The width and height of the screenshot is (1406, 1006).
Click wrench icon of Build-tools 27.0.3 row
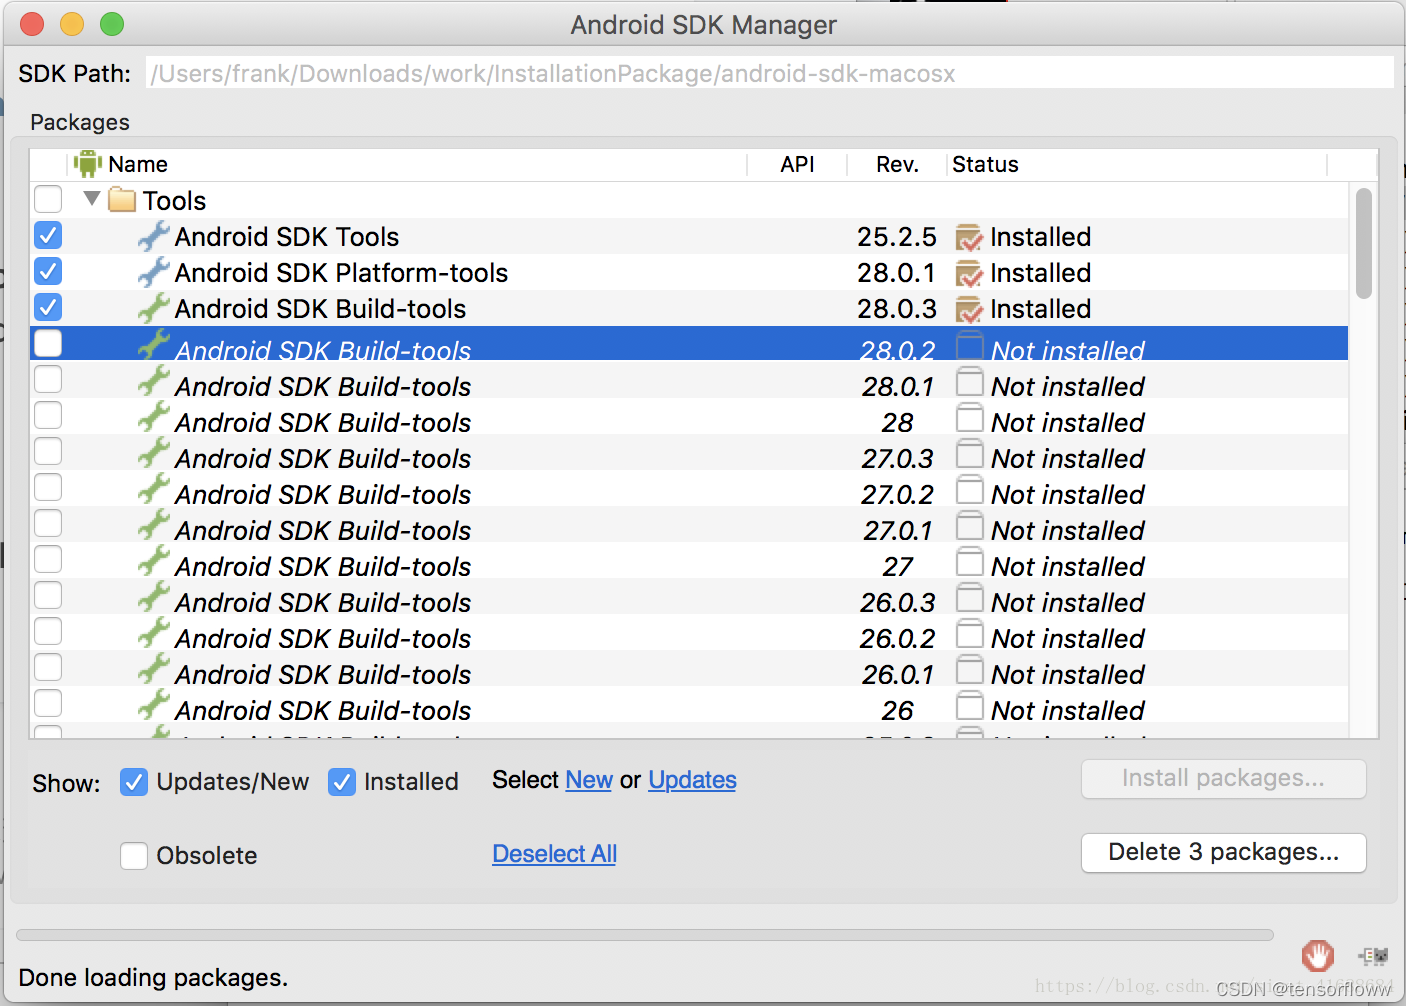click(x=154, y=452)
